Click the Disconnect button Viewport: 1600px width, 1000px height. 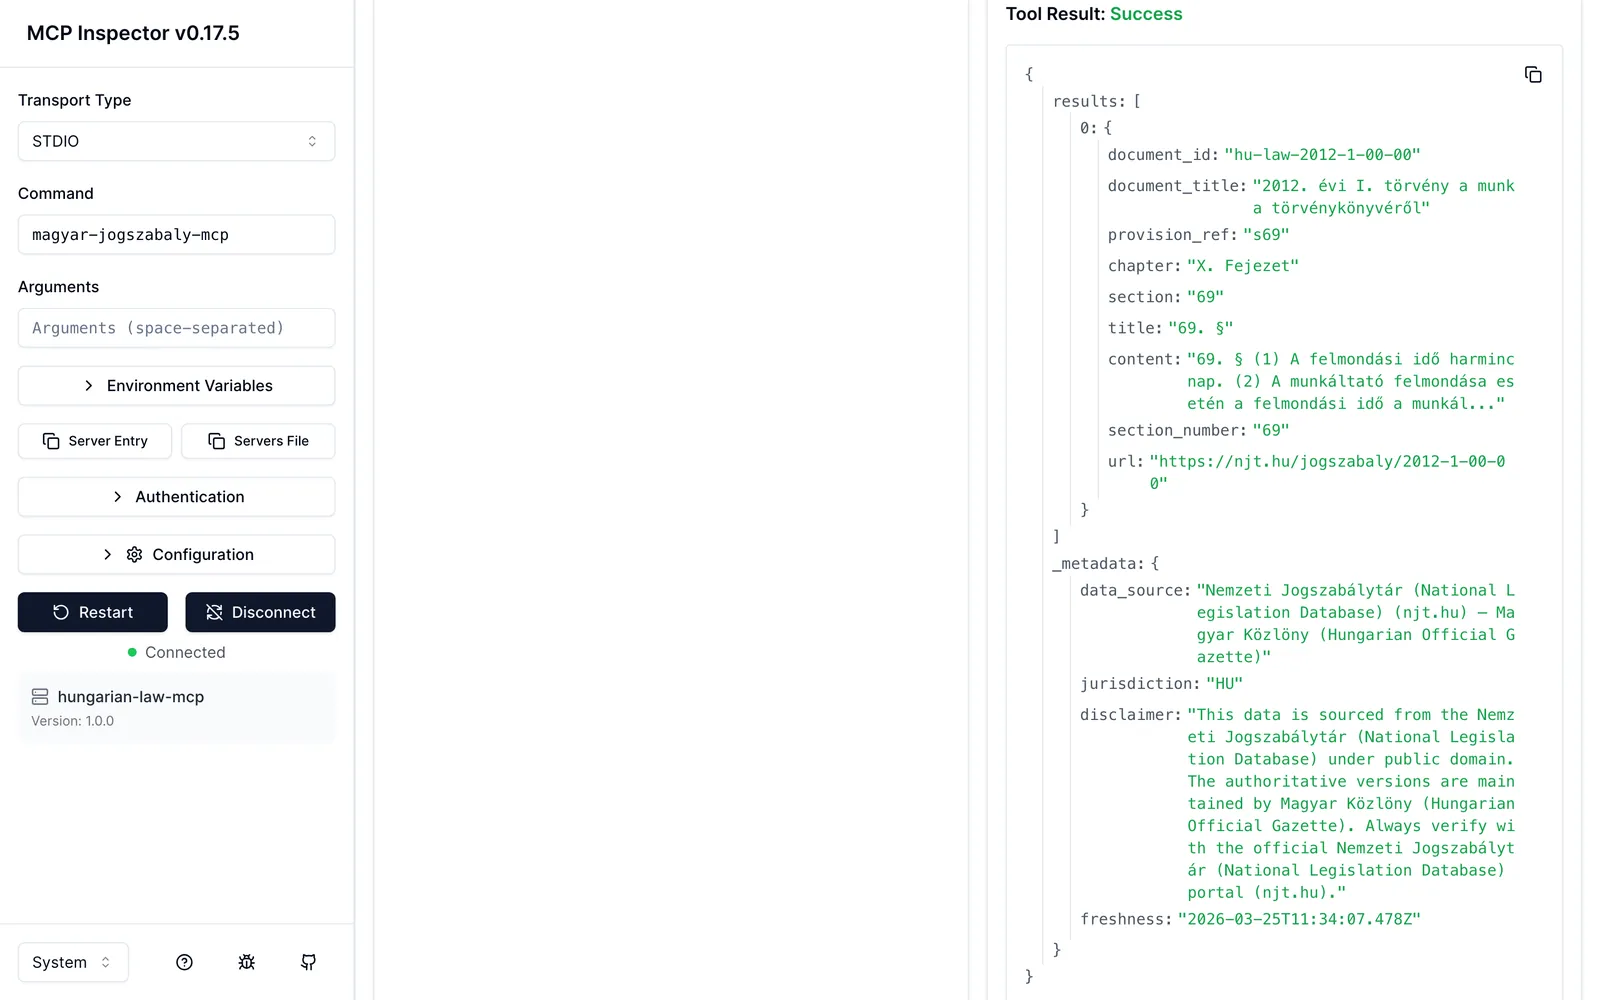coord(260,612)
